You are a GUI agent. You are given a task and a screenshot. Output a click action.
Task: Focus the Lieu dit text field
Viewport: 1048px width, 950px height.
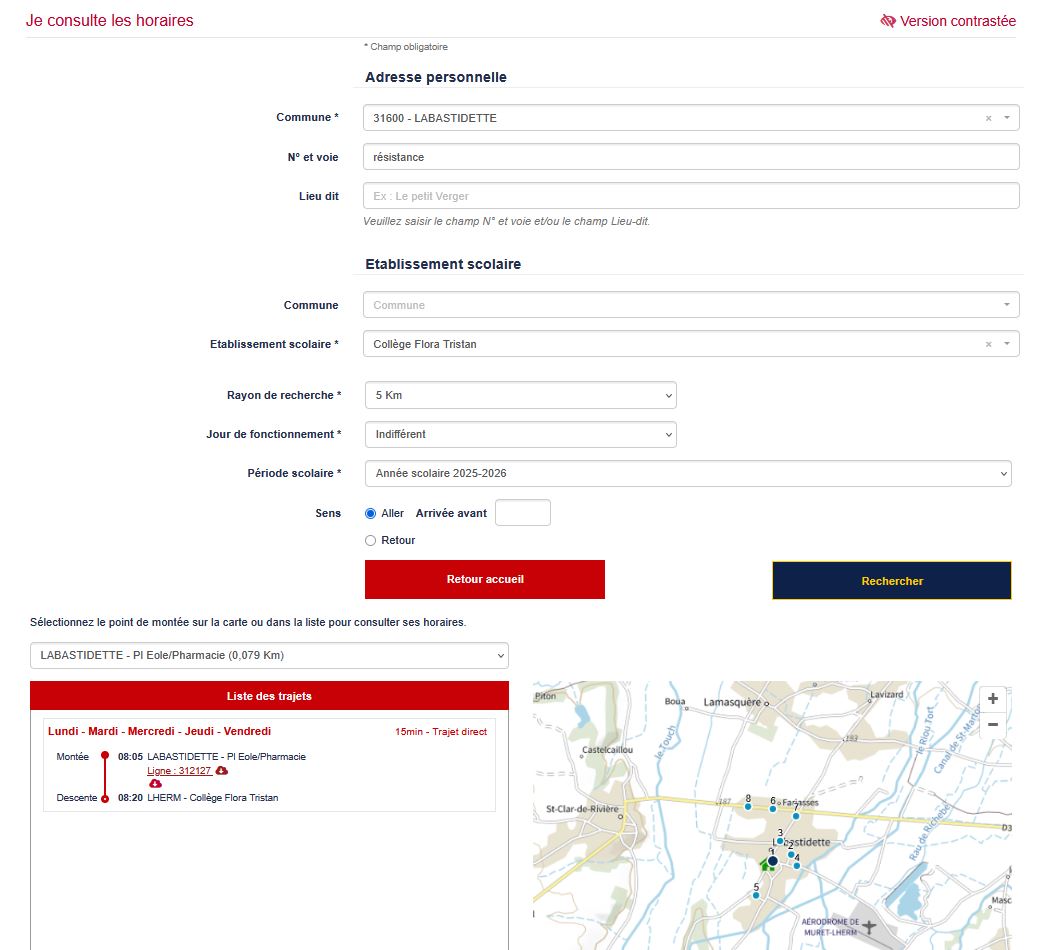pos(691,196)
